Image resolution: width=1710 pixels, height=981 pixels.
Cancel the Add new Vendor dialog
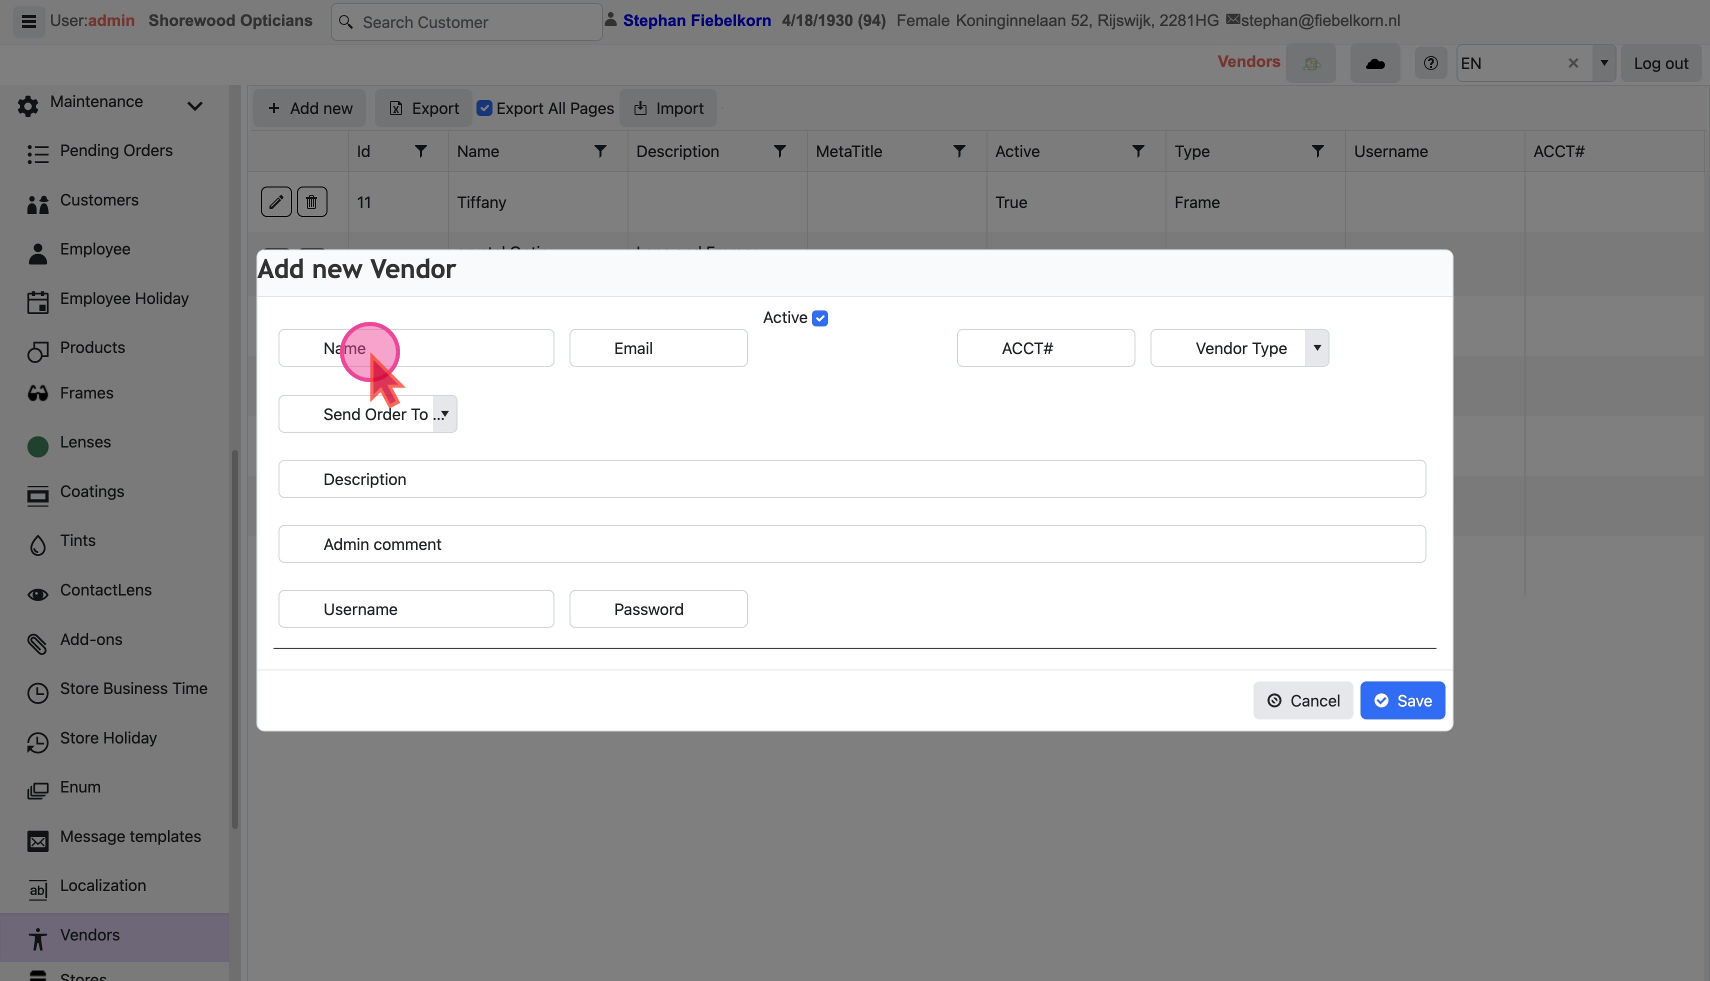click(1303, 701)
